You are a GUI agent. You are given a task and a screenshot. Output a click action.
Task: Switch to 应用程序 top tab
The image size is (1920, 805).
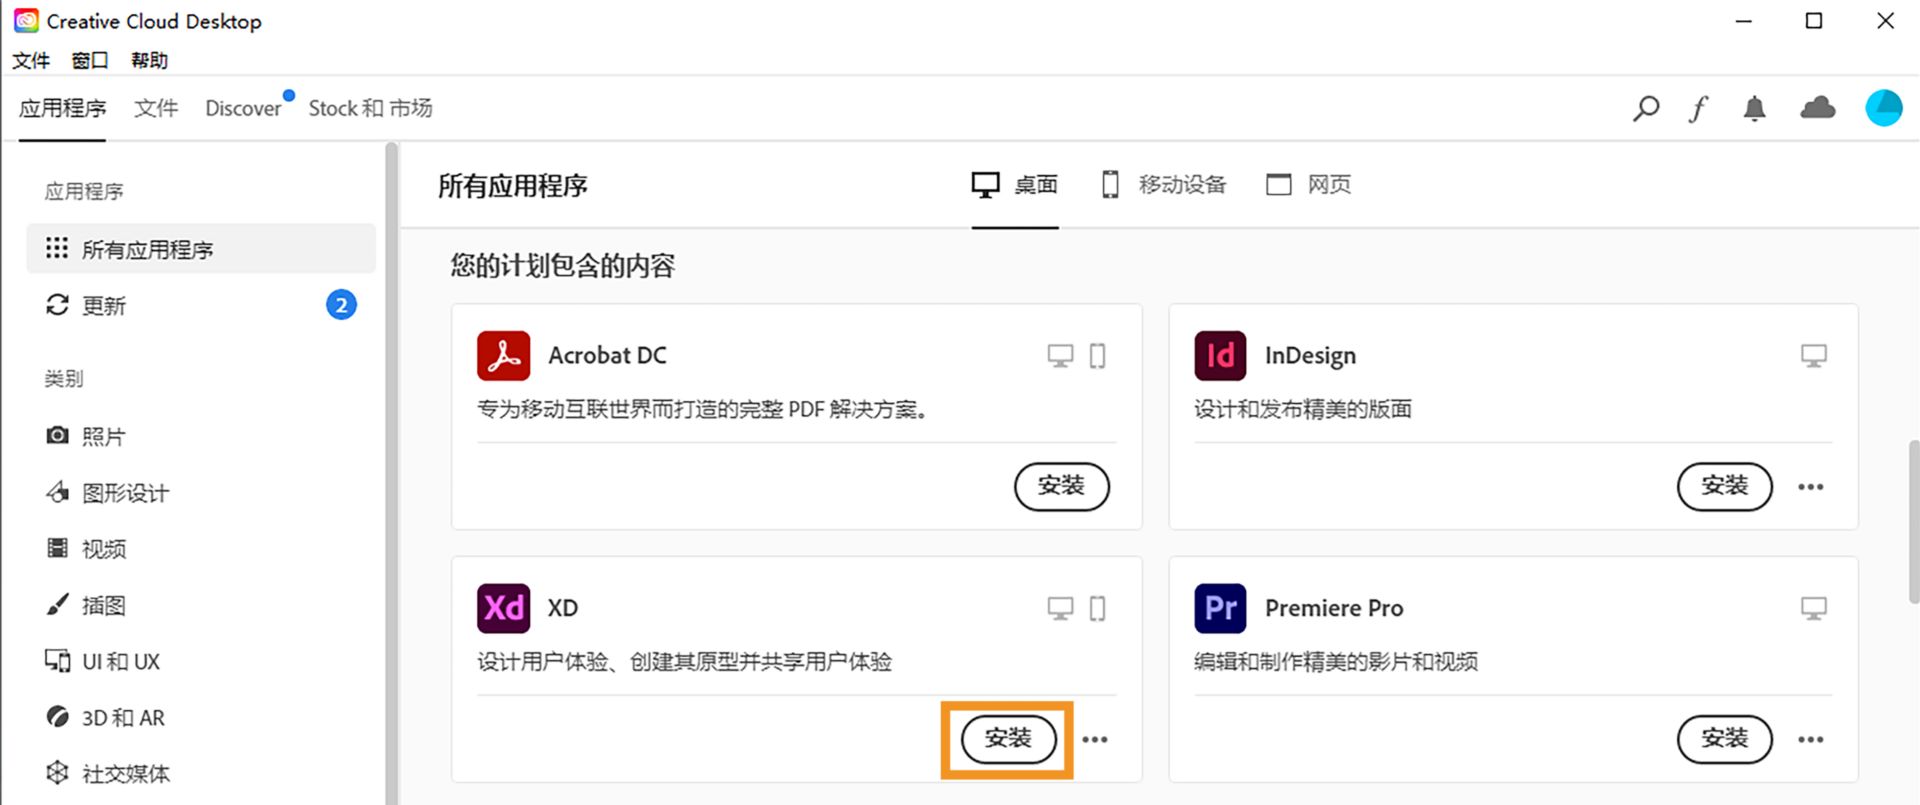click(x=62, y=108)
